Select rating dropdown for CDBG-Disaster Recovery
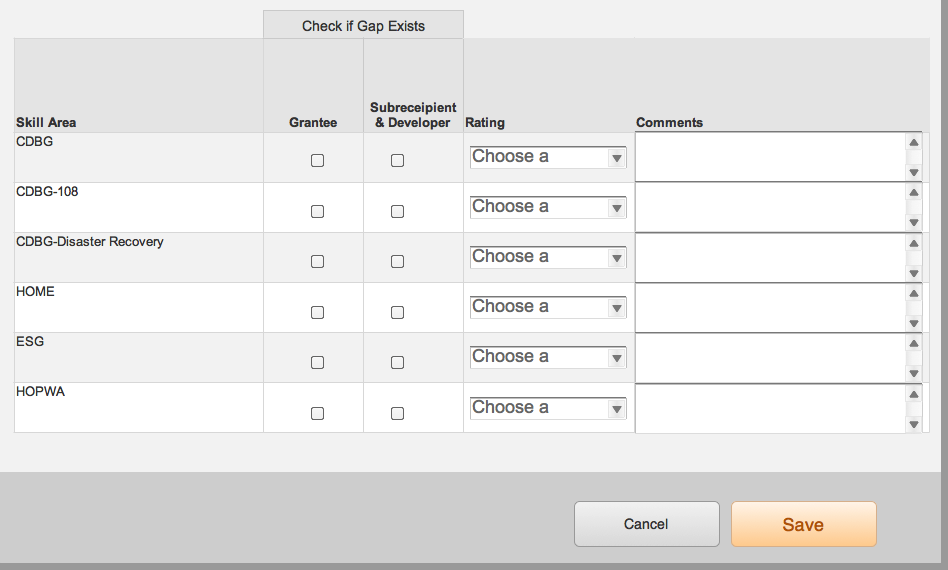948x570 pixels. click(548, 257)
